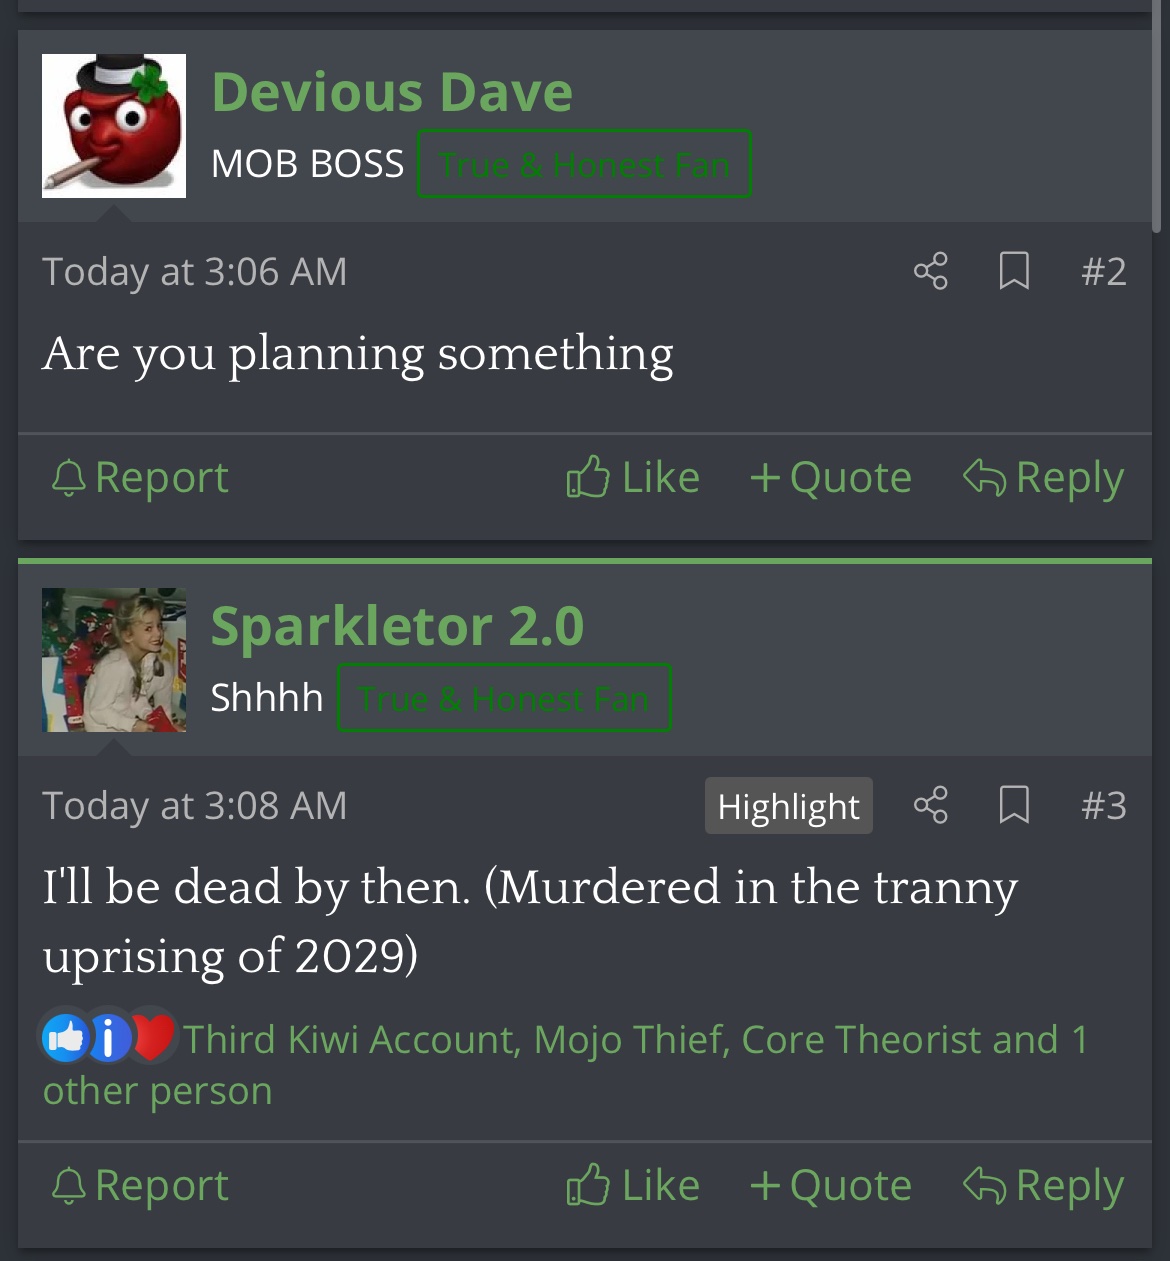Report Devious Dave's post
This screenshot has height=1261, width=1170.
click(139, 477)
